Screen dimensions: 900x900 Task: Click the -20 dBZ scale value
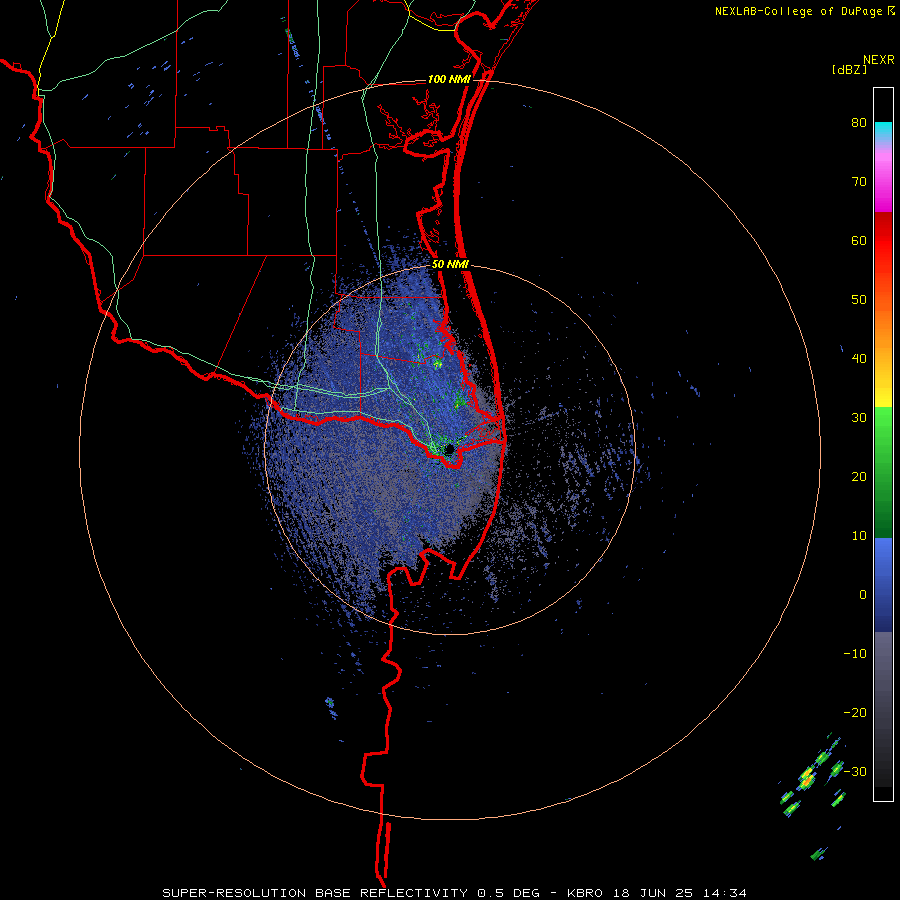point(855,712)
